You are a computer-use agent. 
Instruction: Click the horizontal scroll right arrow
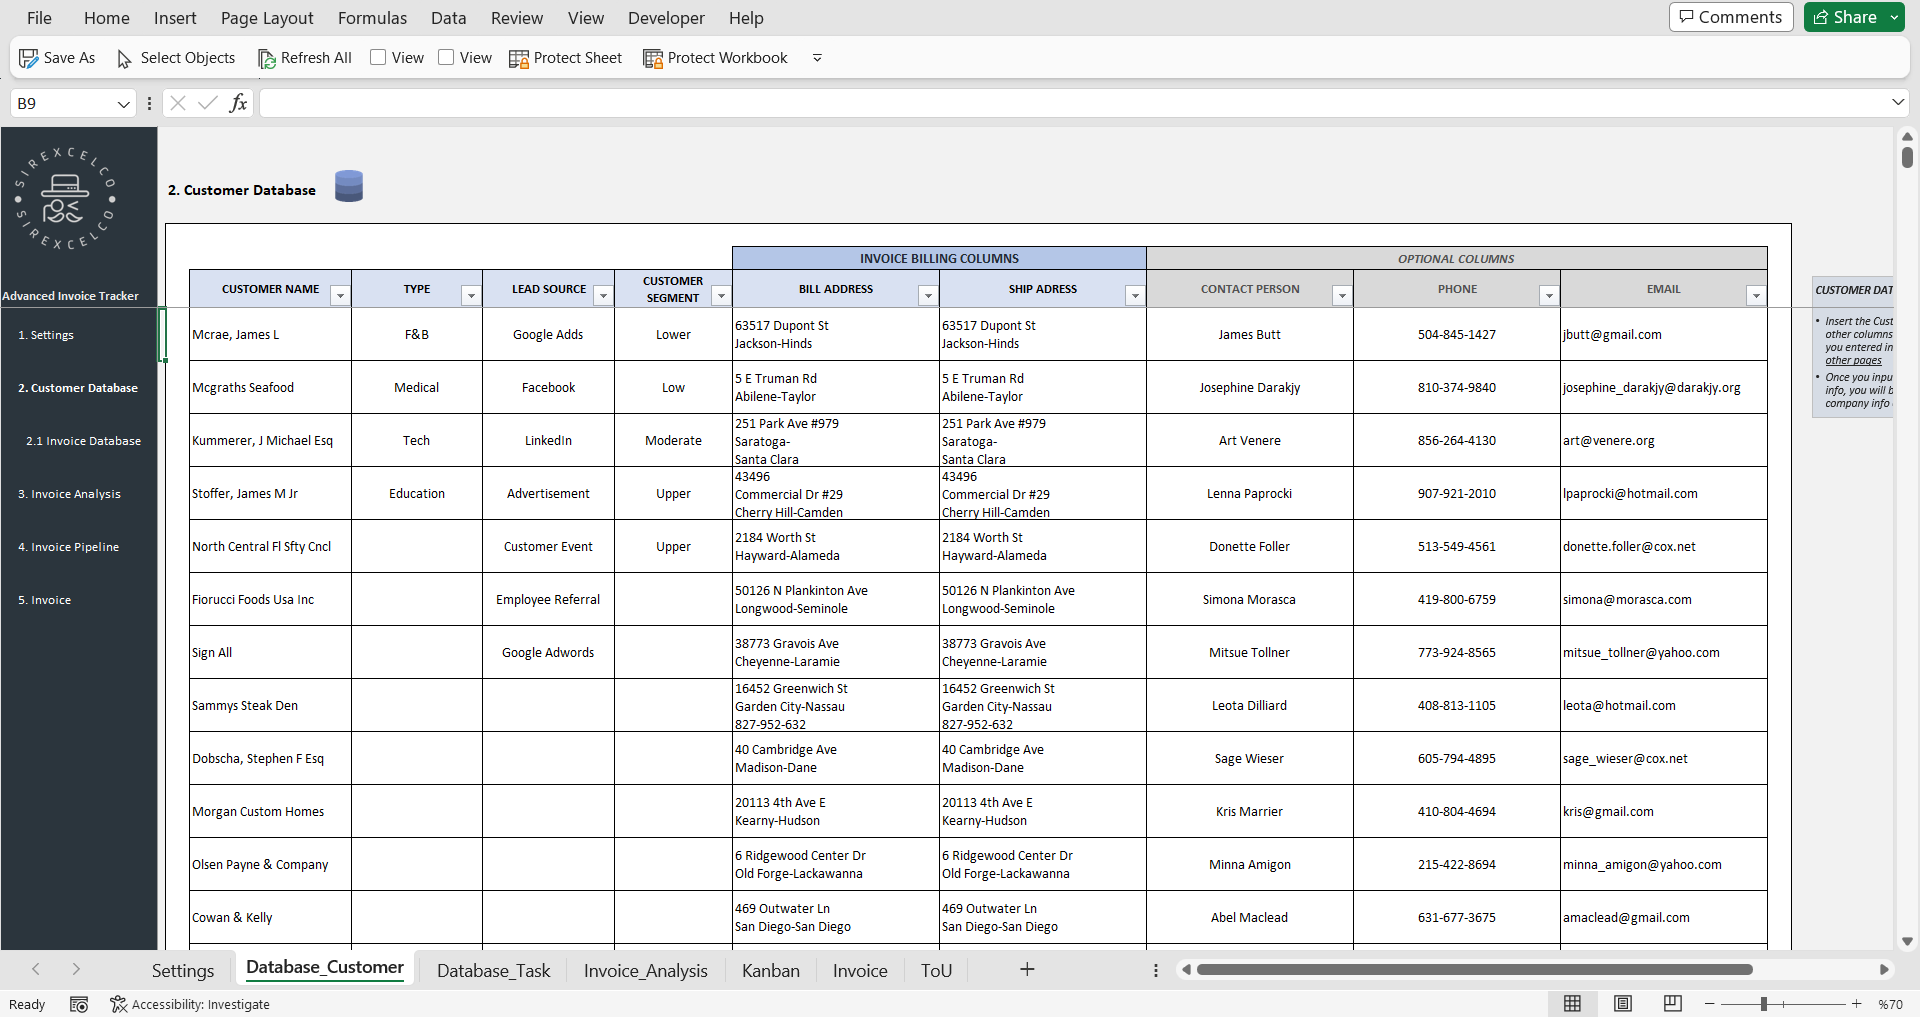tap(1884, 969)
